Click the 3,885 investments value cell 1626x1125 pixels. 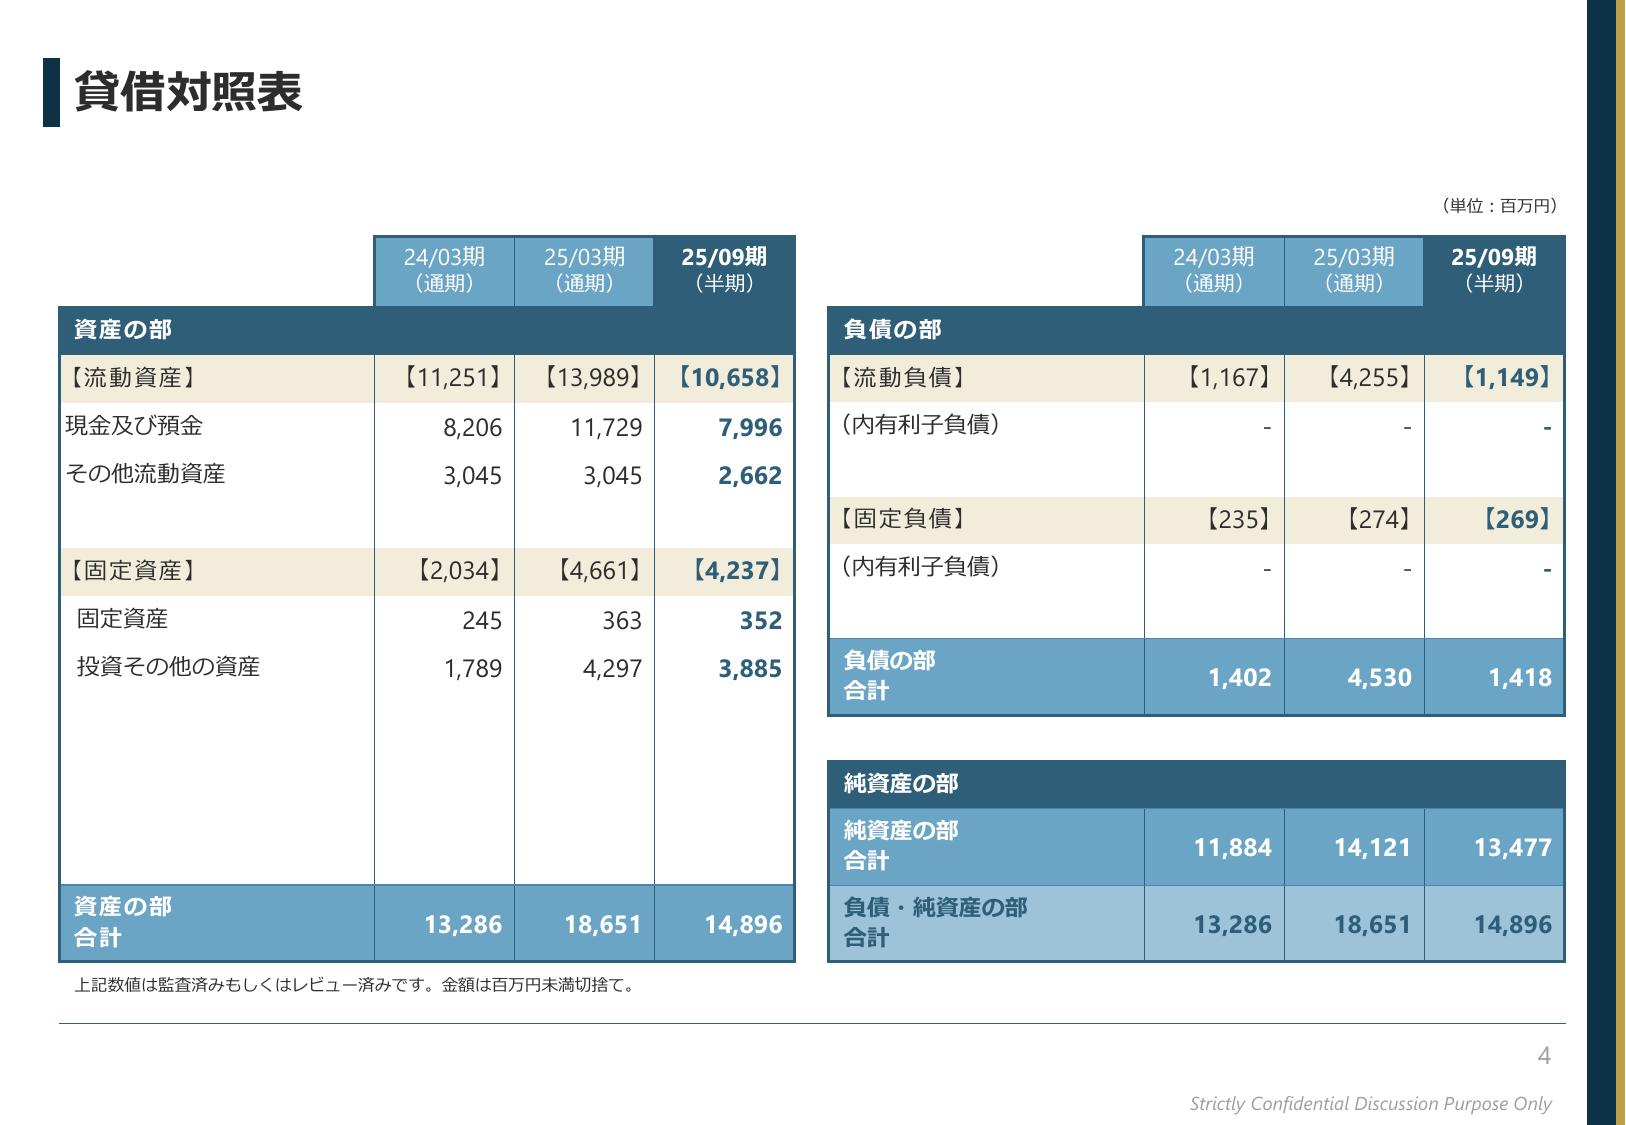click(x=750, y=669)
